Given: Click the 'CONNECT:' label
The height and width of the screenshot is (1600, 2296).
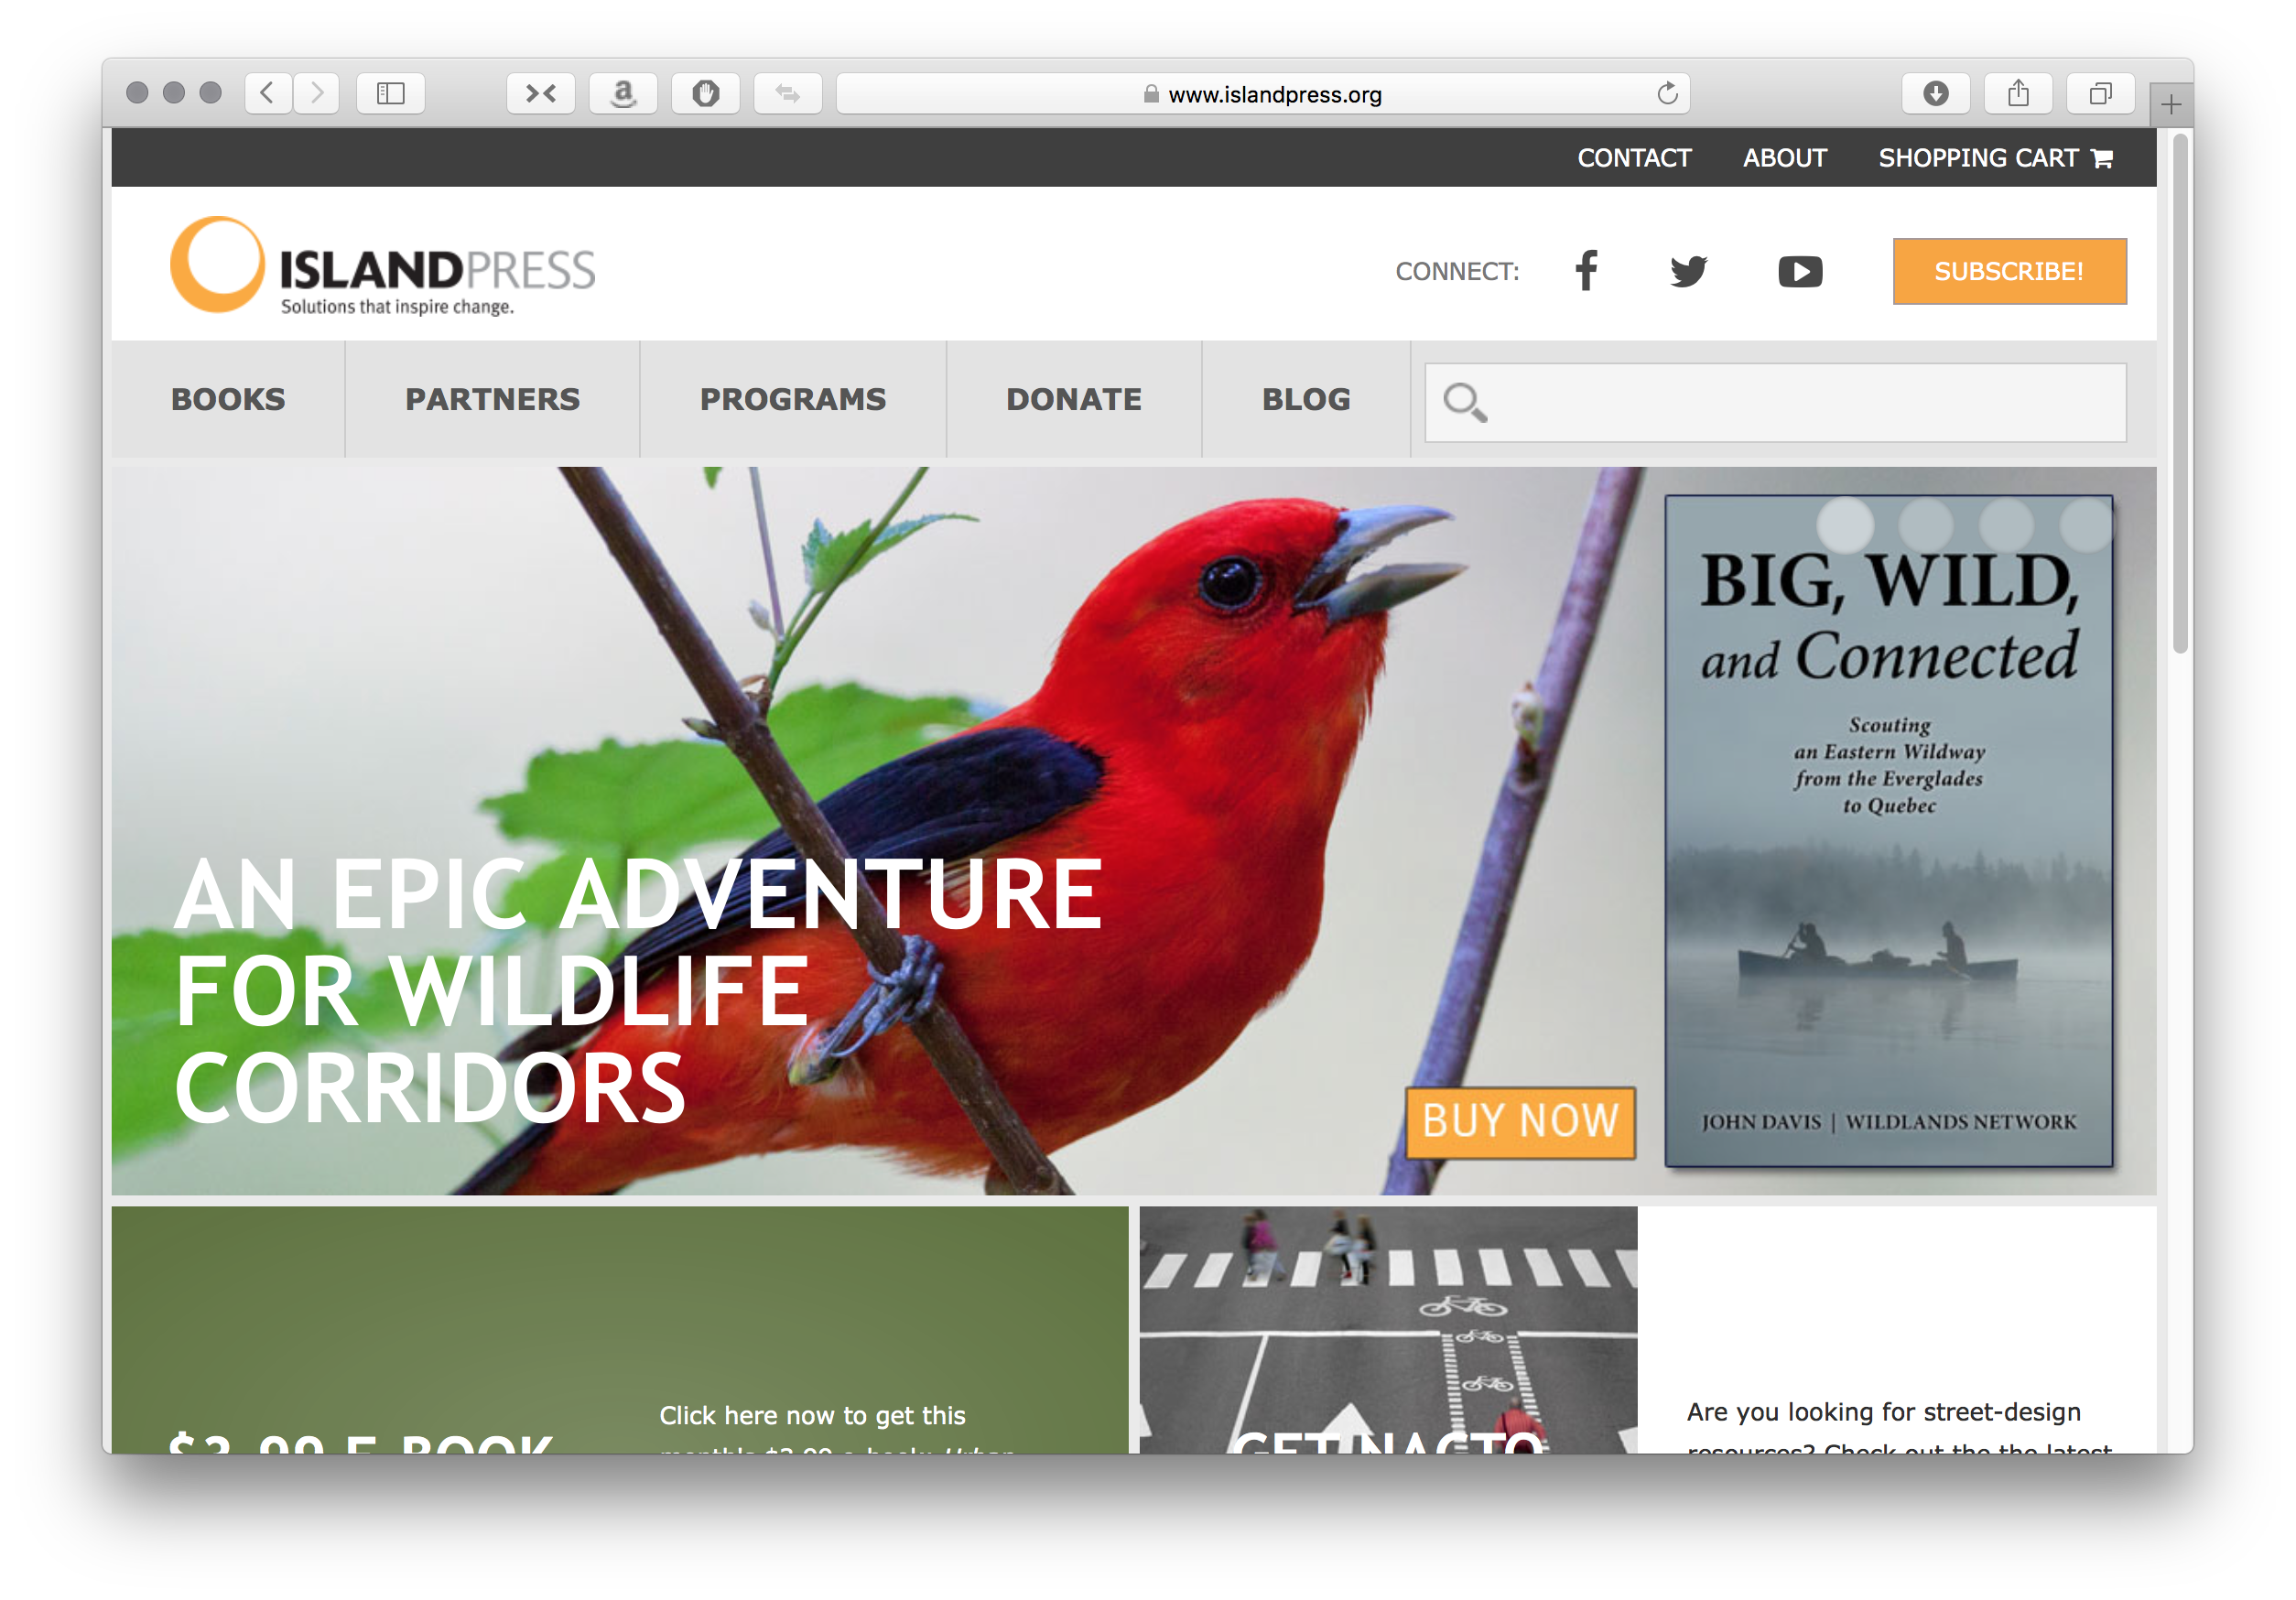Looking at the screenshot, I should point(1456,271).
